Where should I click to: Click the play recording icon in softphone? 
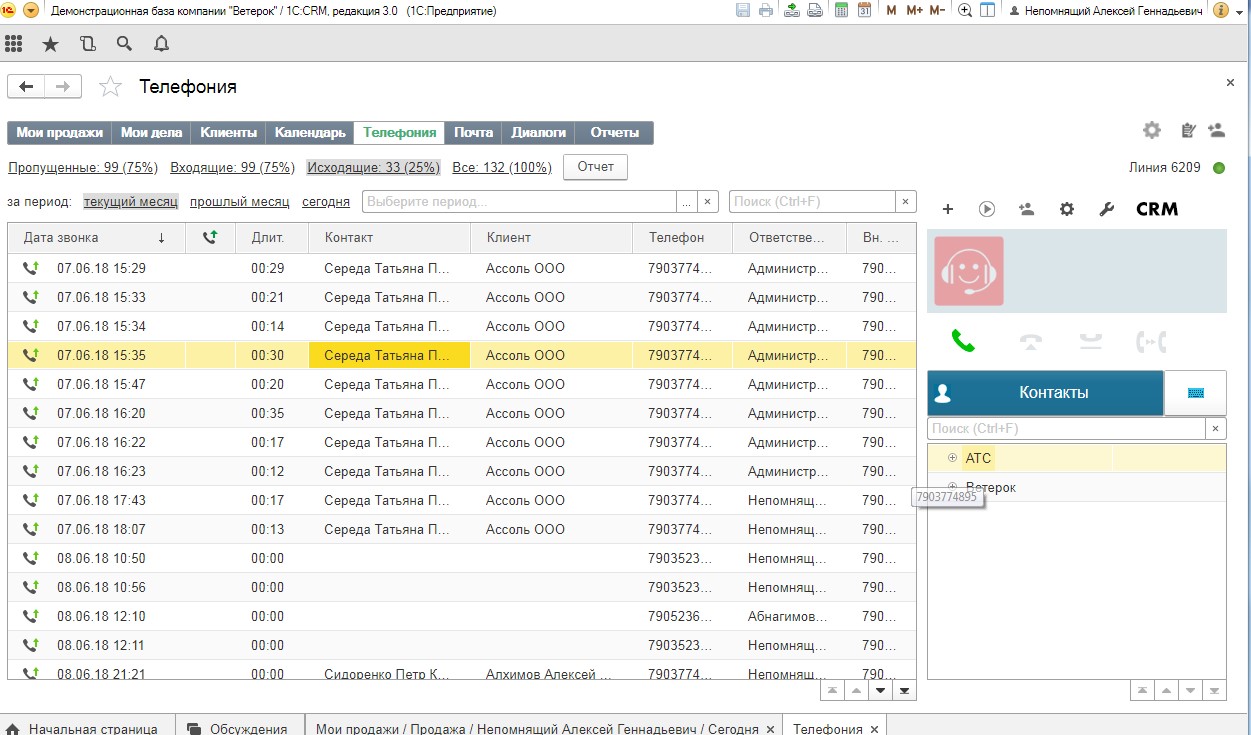(x=987, y=209)
